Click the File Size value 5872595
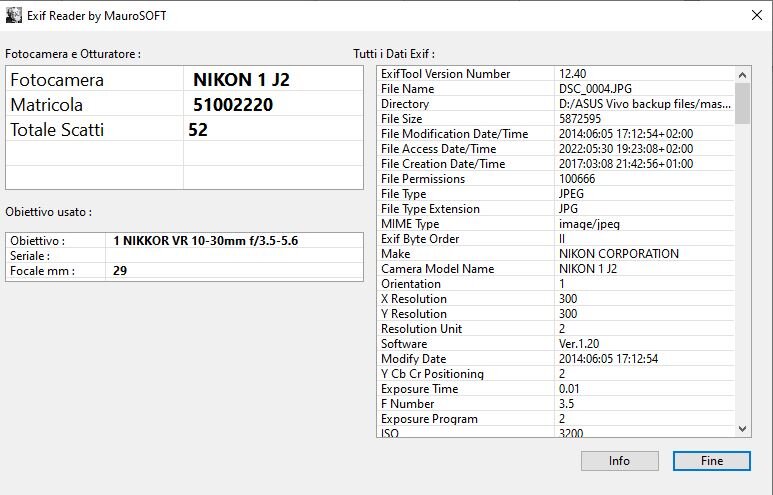Screen dimensions: 773x495 pos(580,119)
